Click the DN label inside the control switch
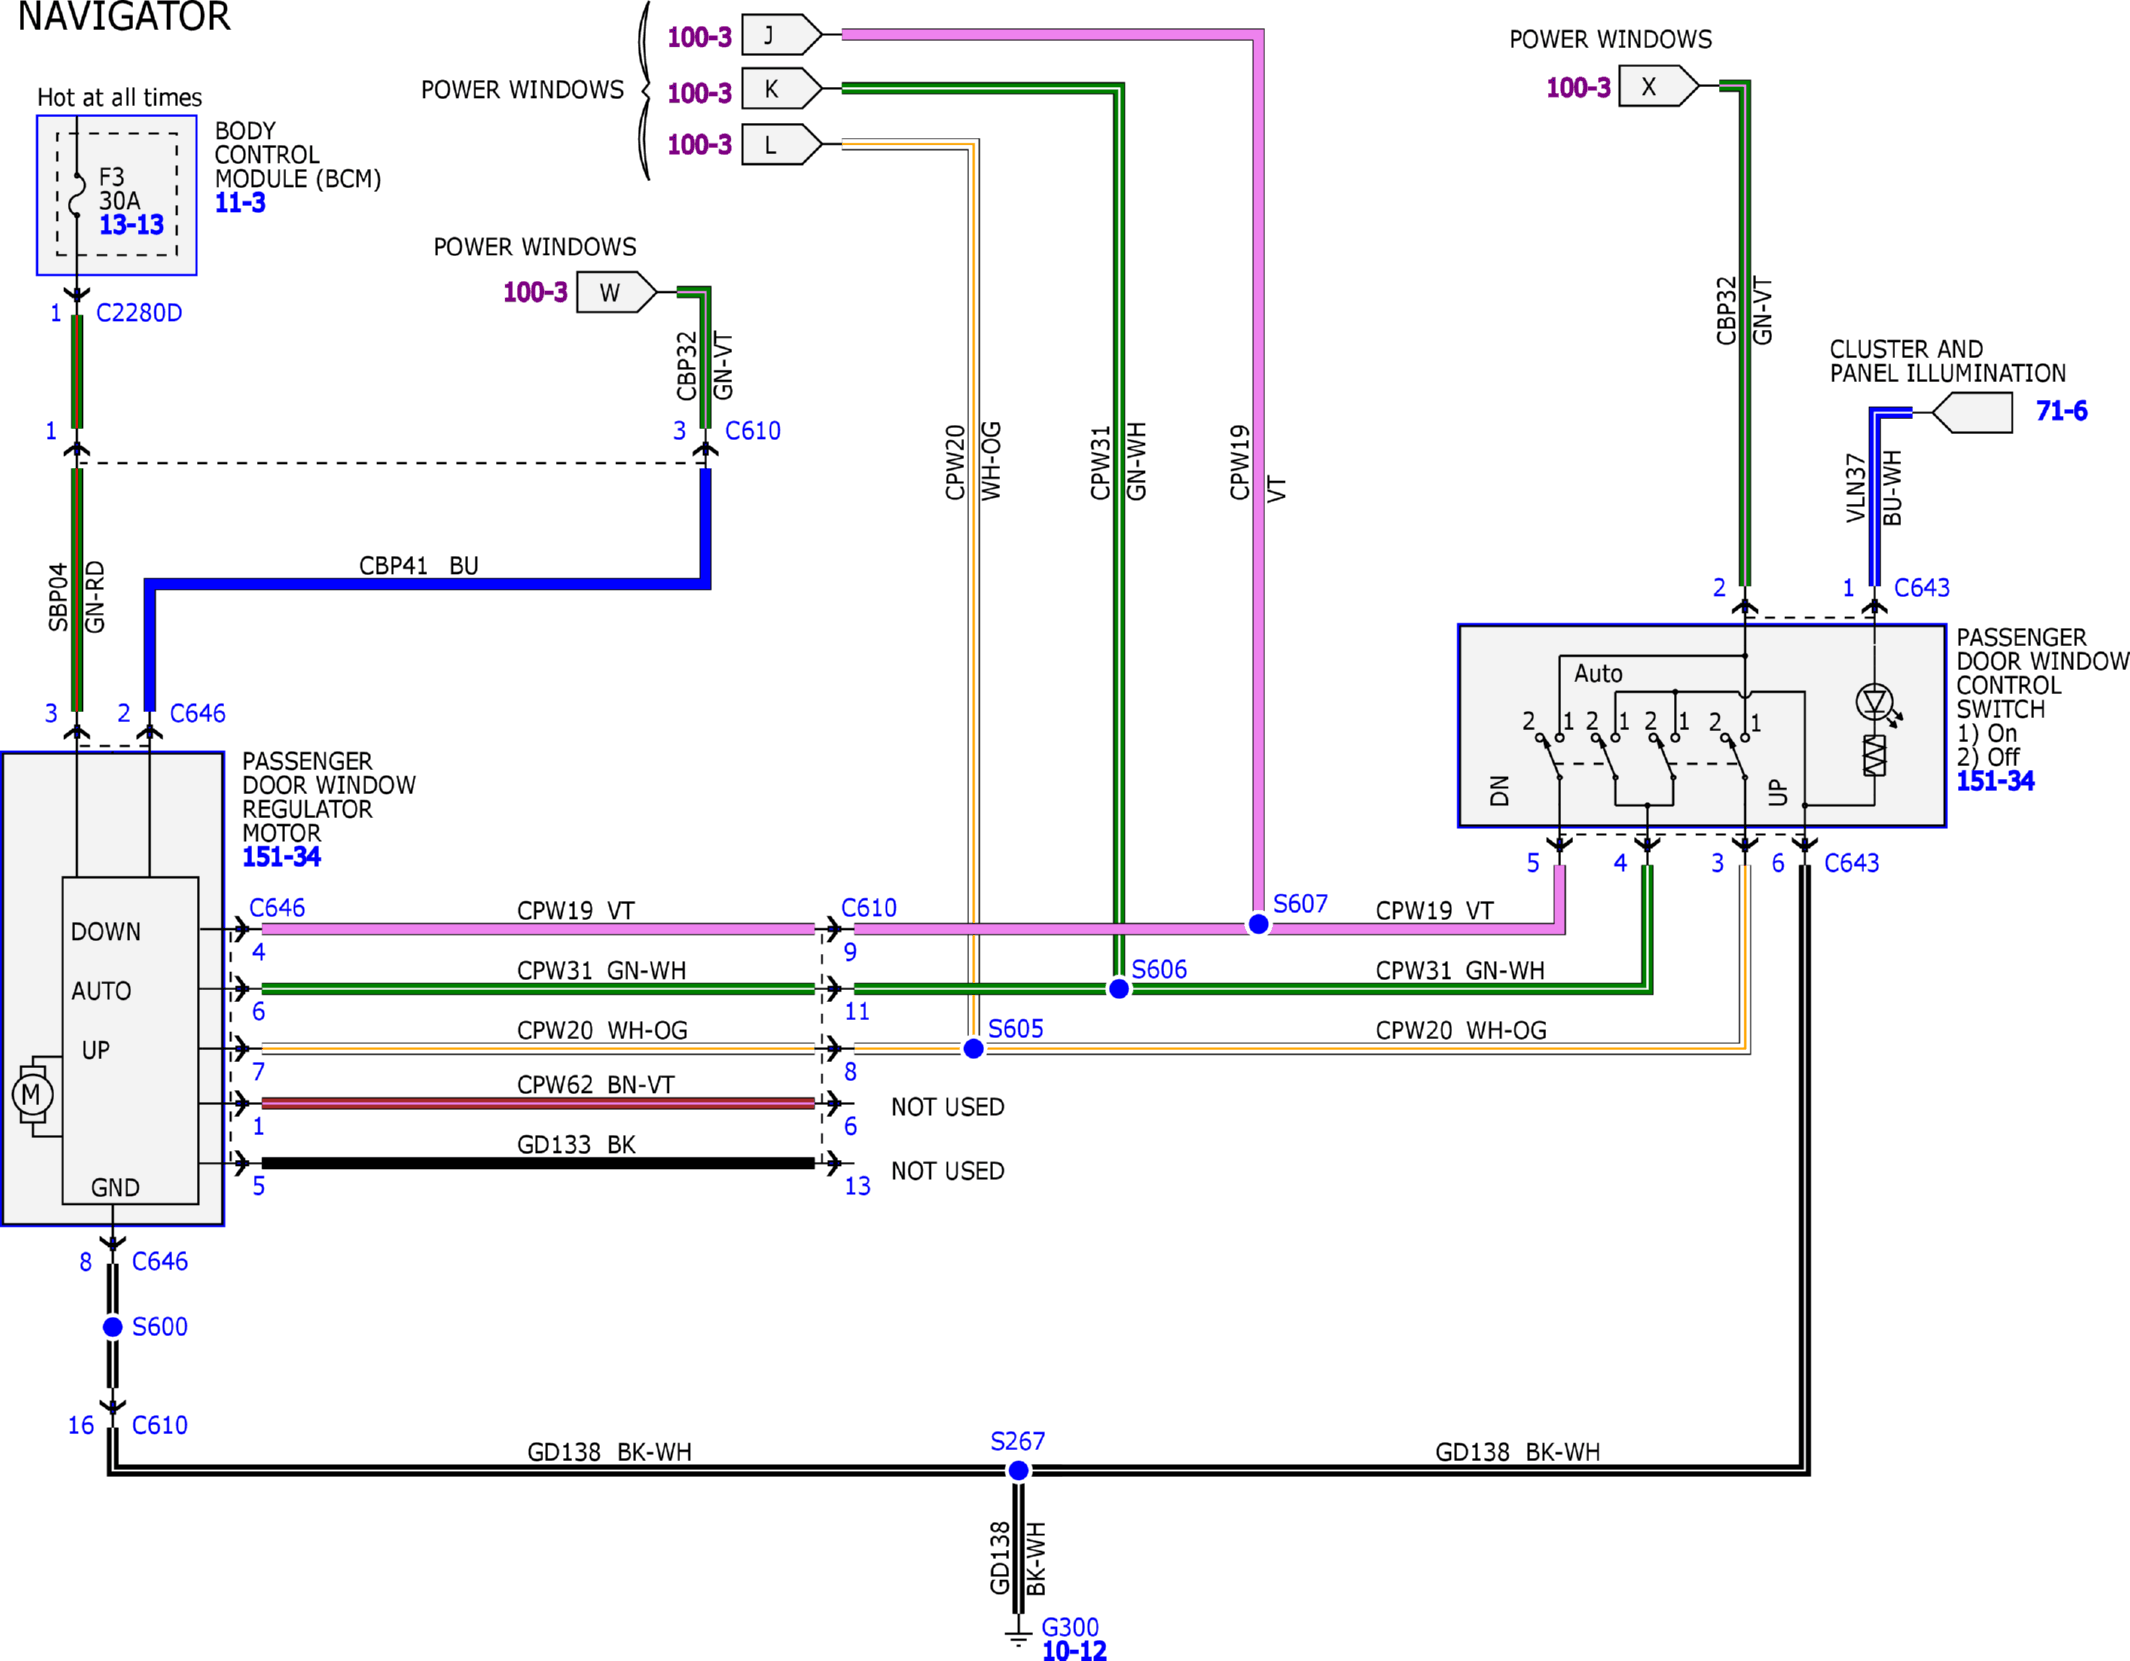The width and height of the screenshot is (2130, 1661). click(1499, 791)
